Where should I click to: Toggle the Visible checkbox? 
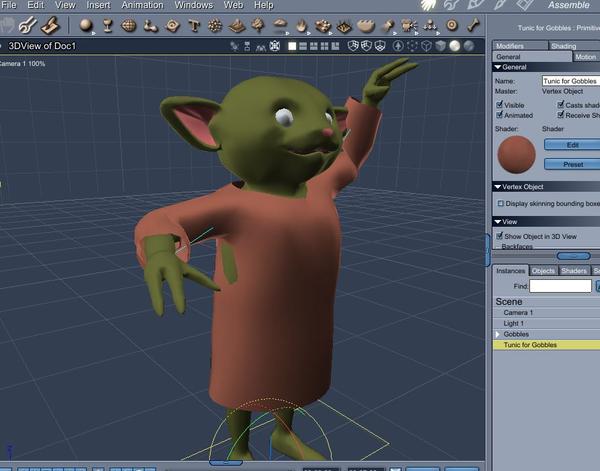[x=499, y=104]
